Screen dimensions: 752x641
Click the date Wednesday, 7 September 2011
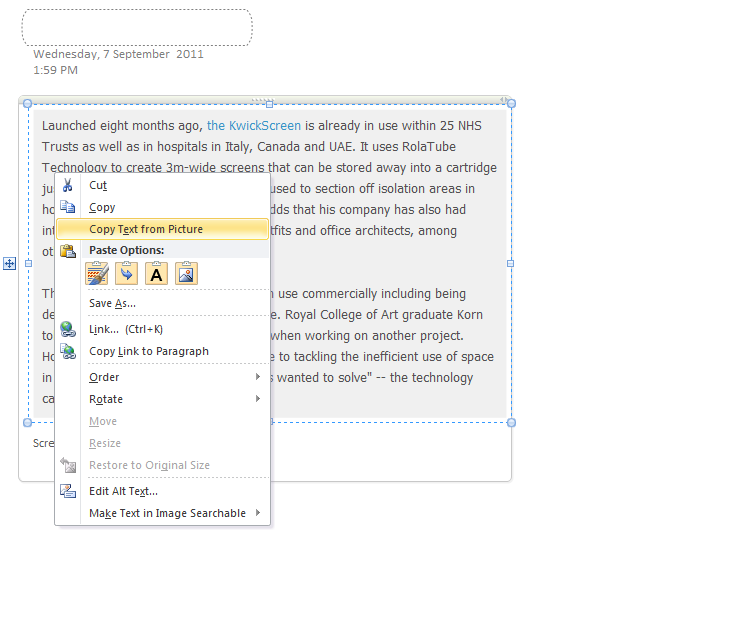pos(118,54)
